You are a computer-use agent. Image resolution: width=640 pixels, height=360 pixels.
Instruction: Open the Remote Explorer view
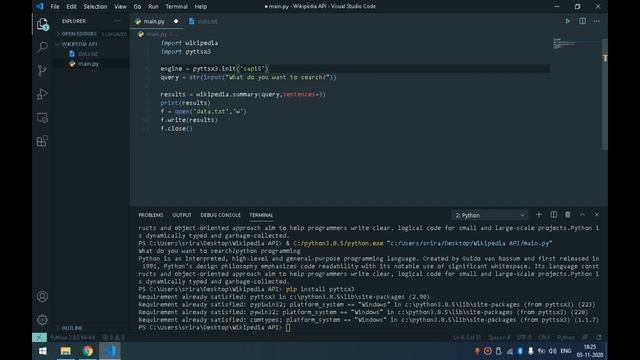click(42, 118)
